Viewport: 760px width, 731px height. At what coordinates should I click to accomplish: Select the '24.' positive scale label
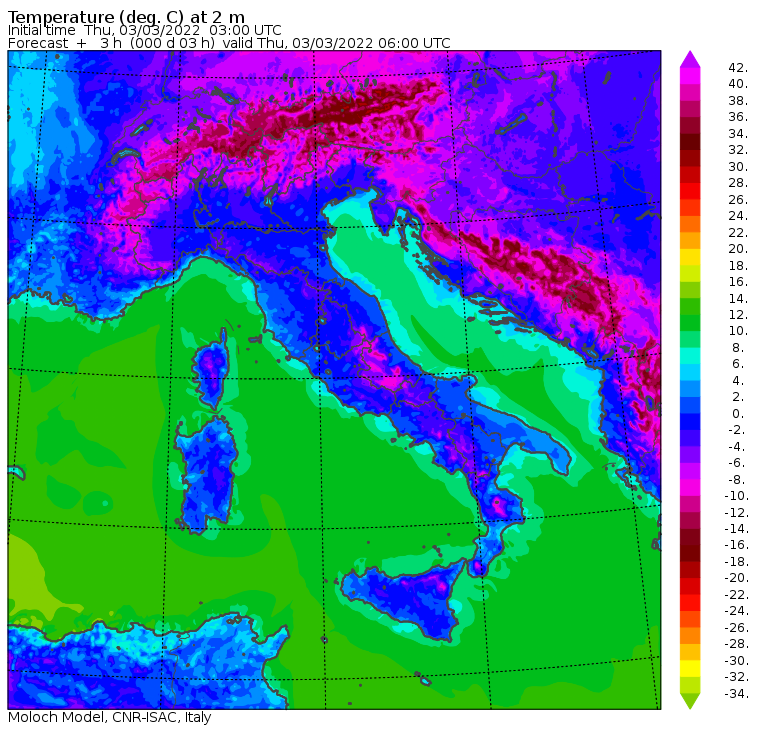coord(738,216)
